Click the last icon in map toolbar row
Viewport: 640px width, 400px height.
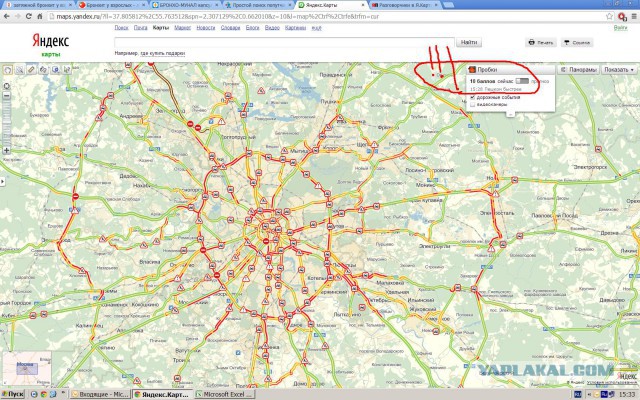(67, 70)
